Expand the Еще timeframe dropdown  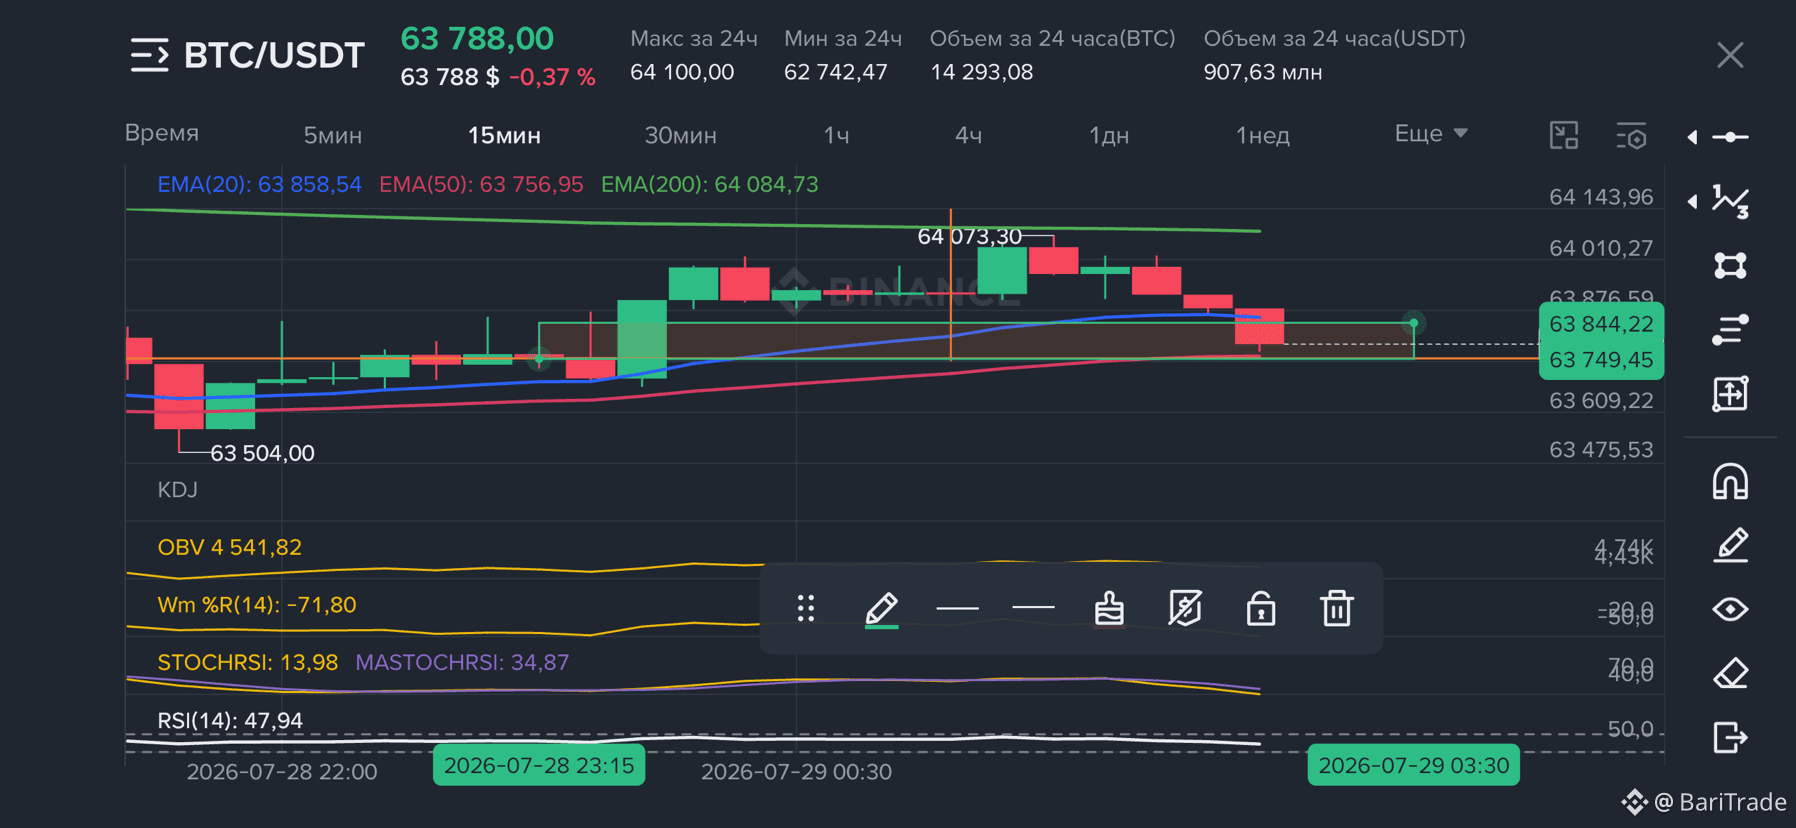pyautogui.click(x=1431, y=133)
